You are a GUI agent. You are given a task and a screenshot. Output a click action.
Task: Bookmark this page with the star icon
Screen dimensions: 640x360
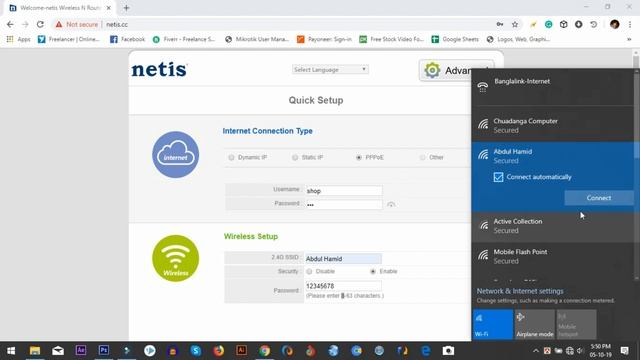pos(515,24)
